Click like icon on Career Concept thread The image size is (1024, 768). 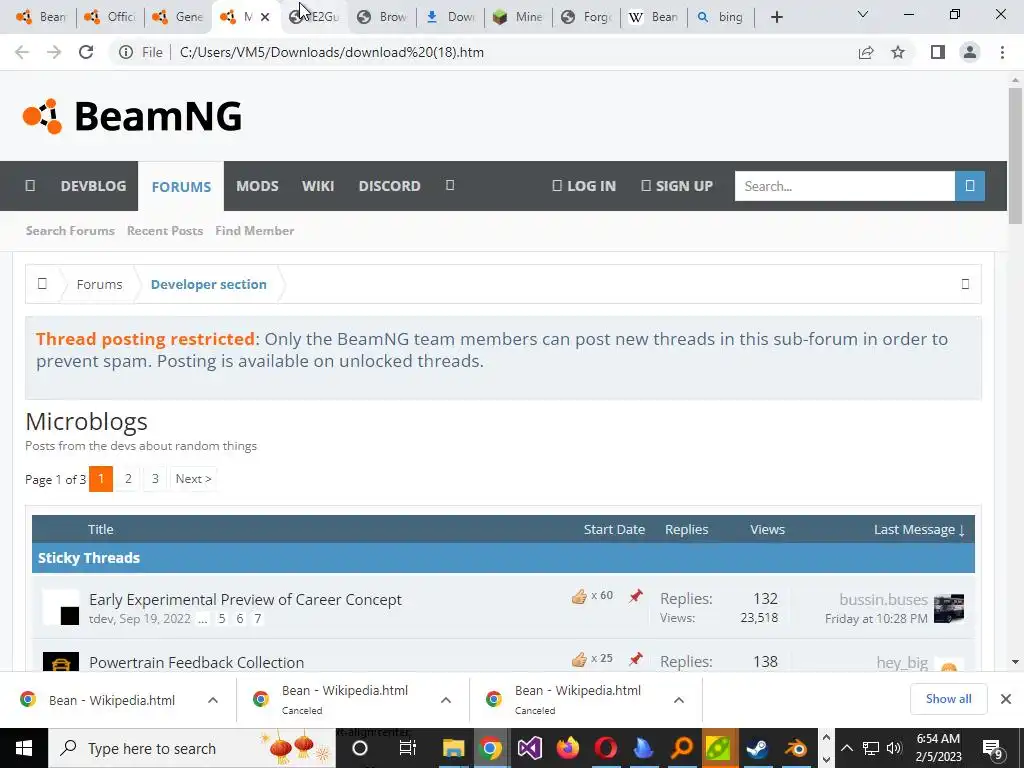pyautogui.click(x=579, y=596)
